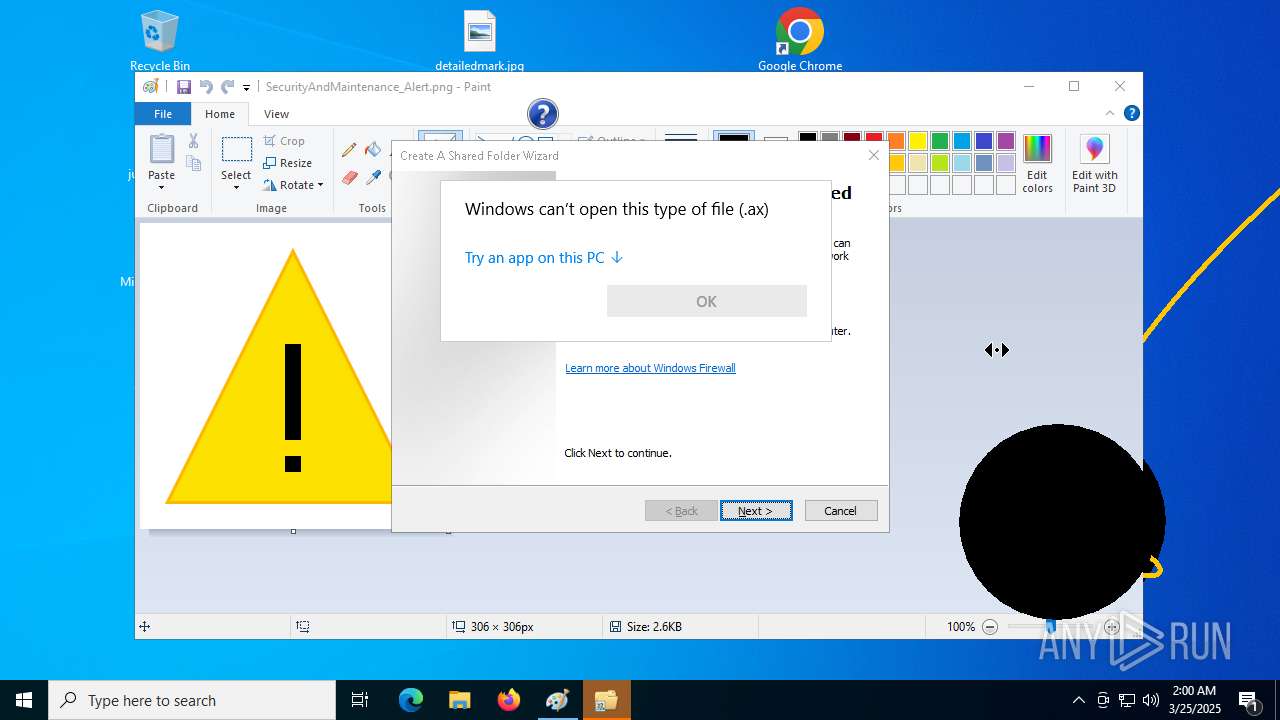Pick the indigo palette color

pyautogui.click(x=984, y=141)
